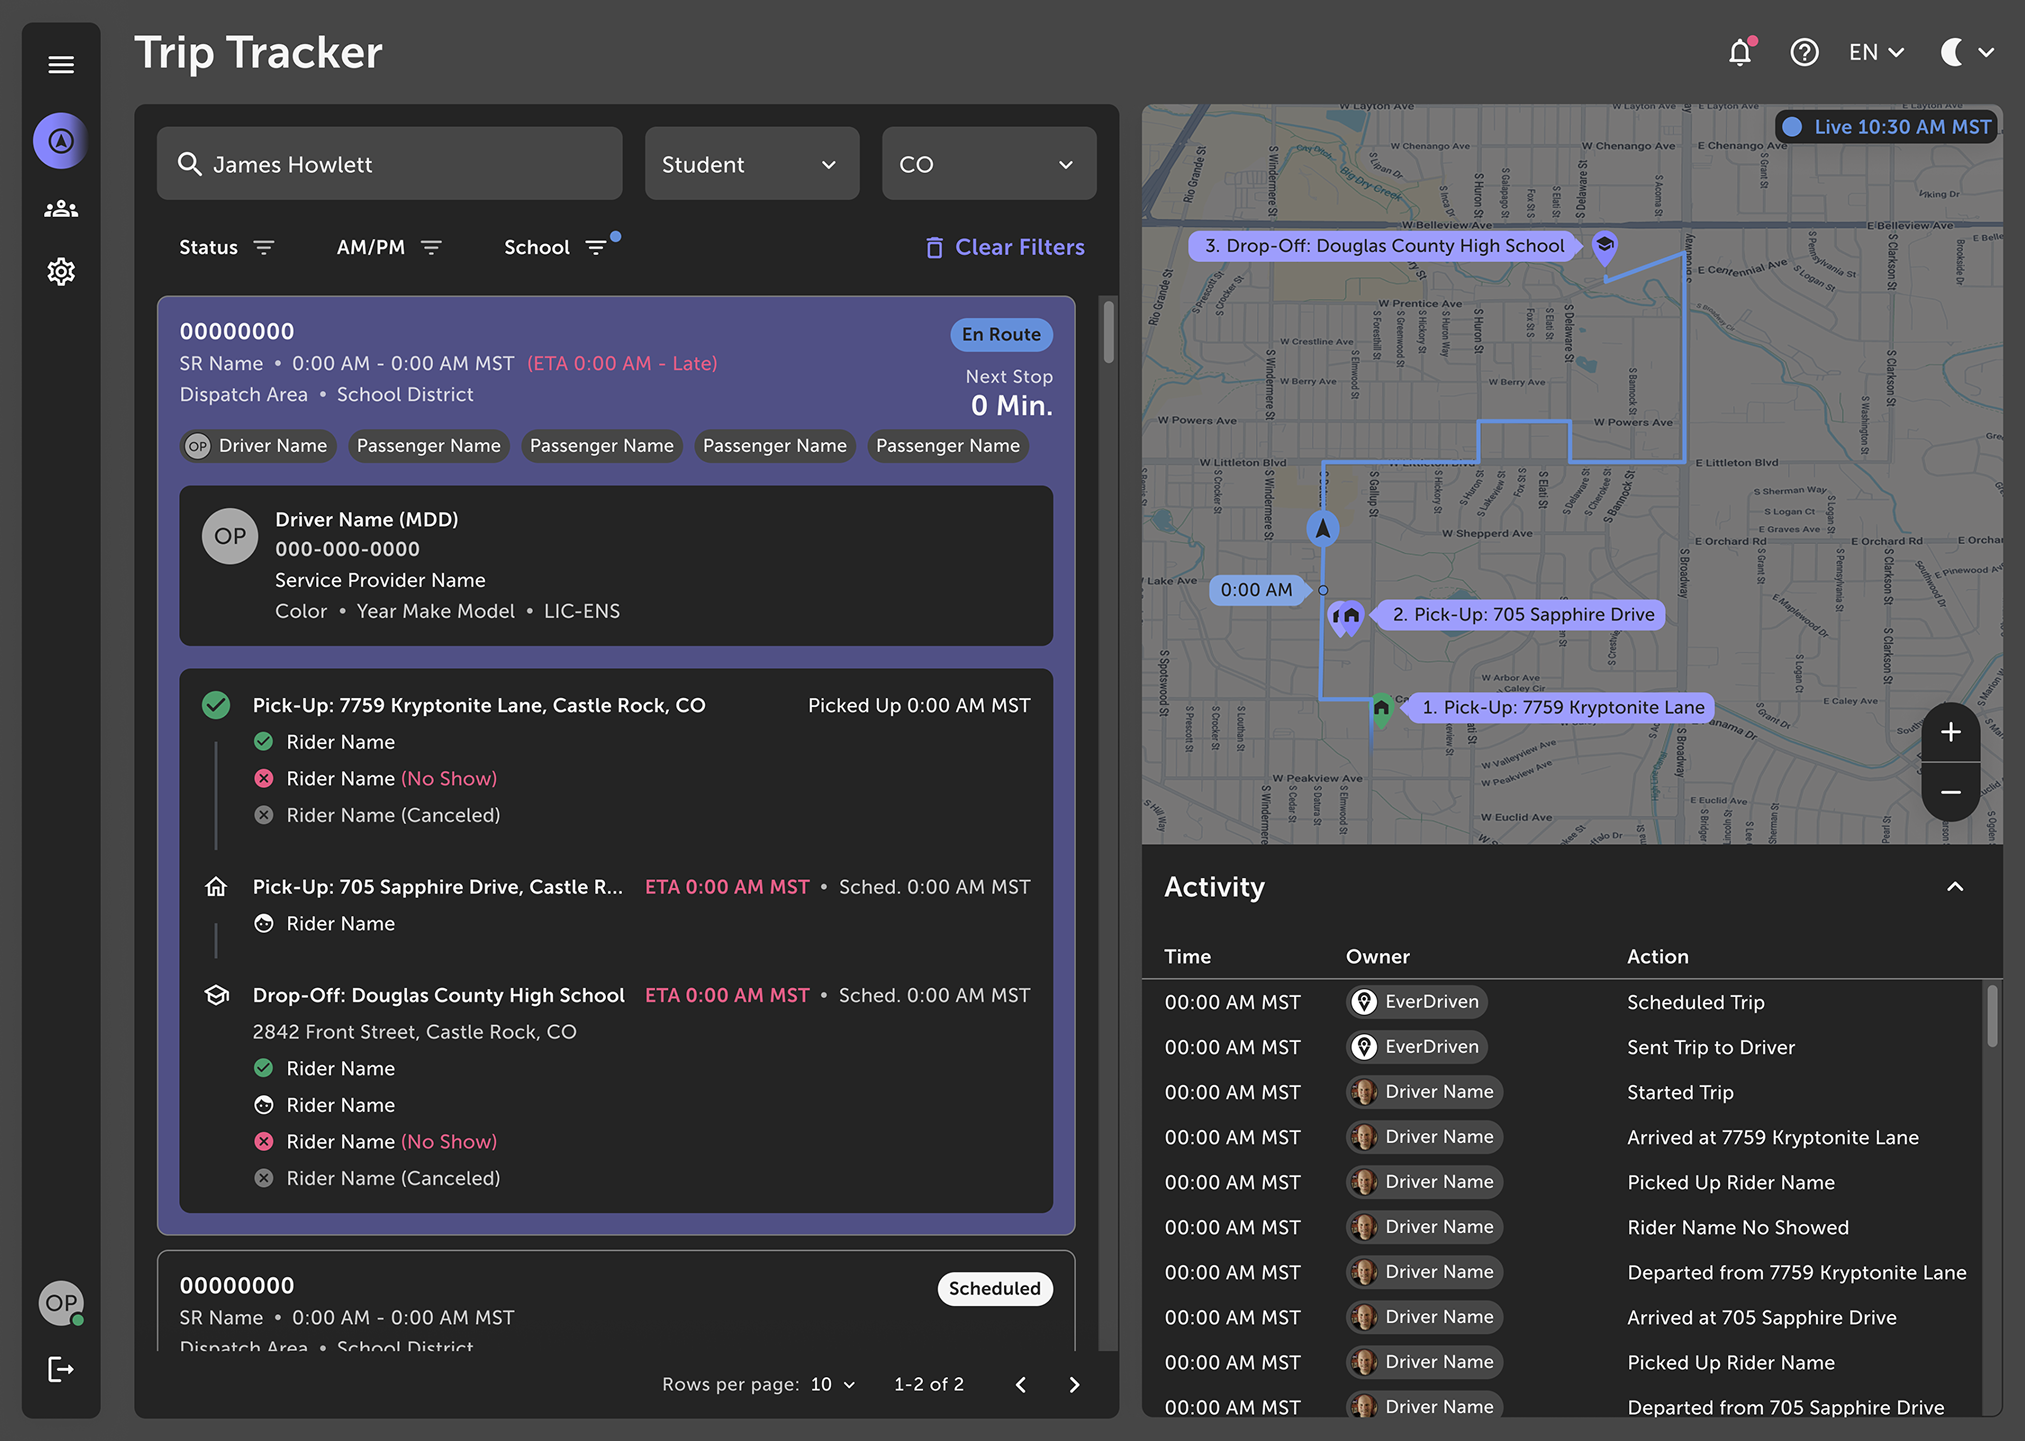Zoom in on the map
The height and width of the screenshot is (1442, 2025).
point(1950,732)
